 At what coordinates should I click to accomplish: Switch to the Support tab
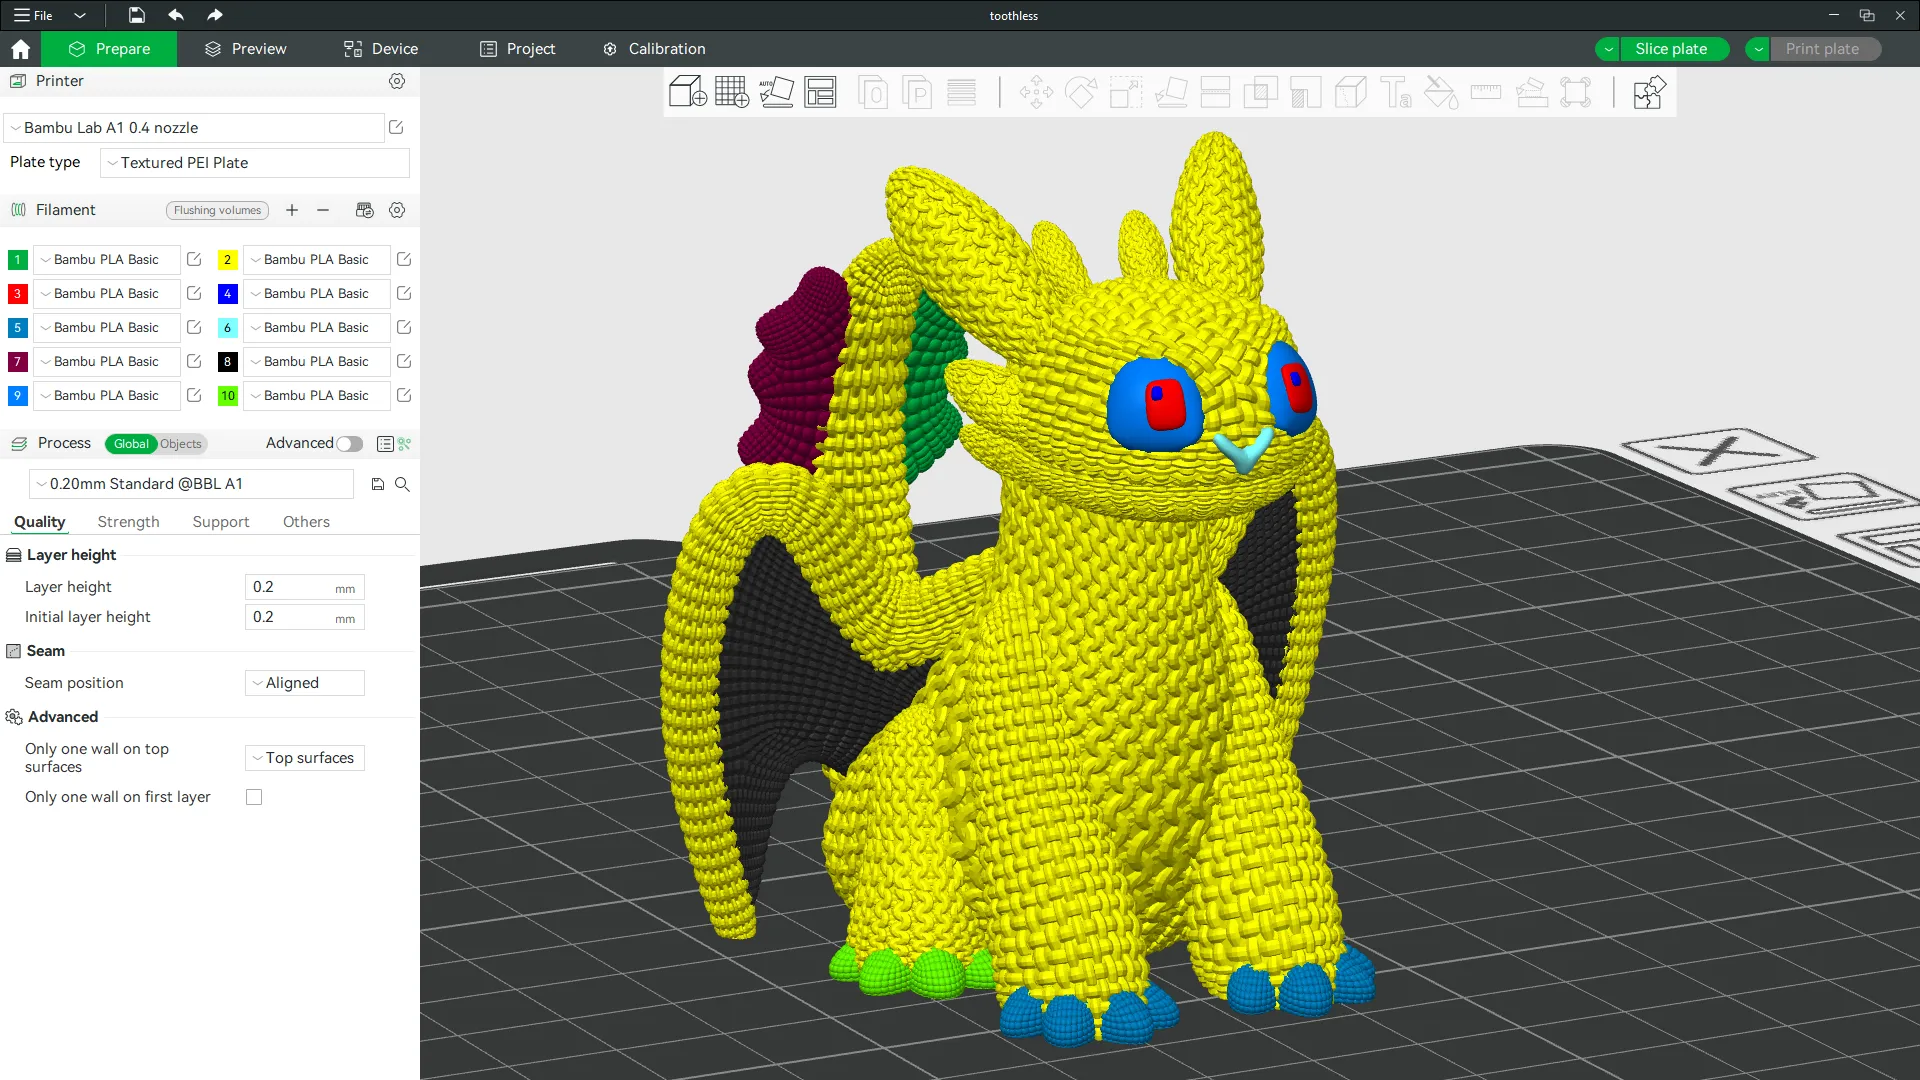(x=221, y=522)
